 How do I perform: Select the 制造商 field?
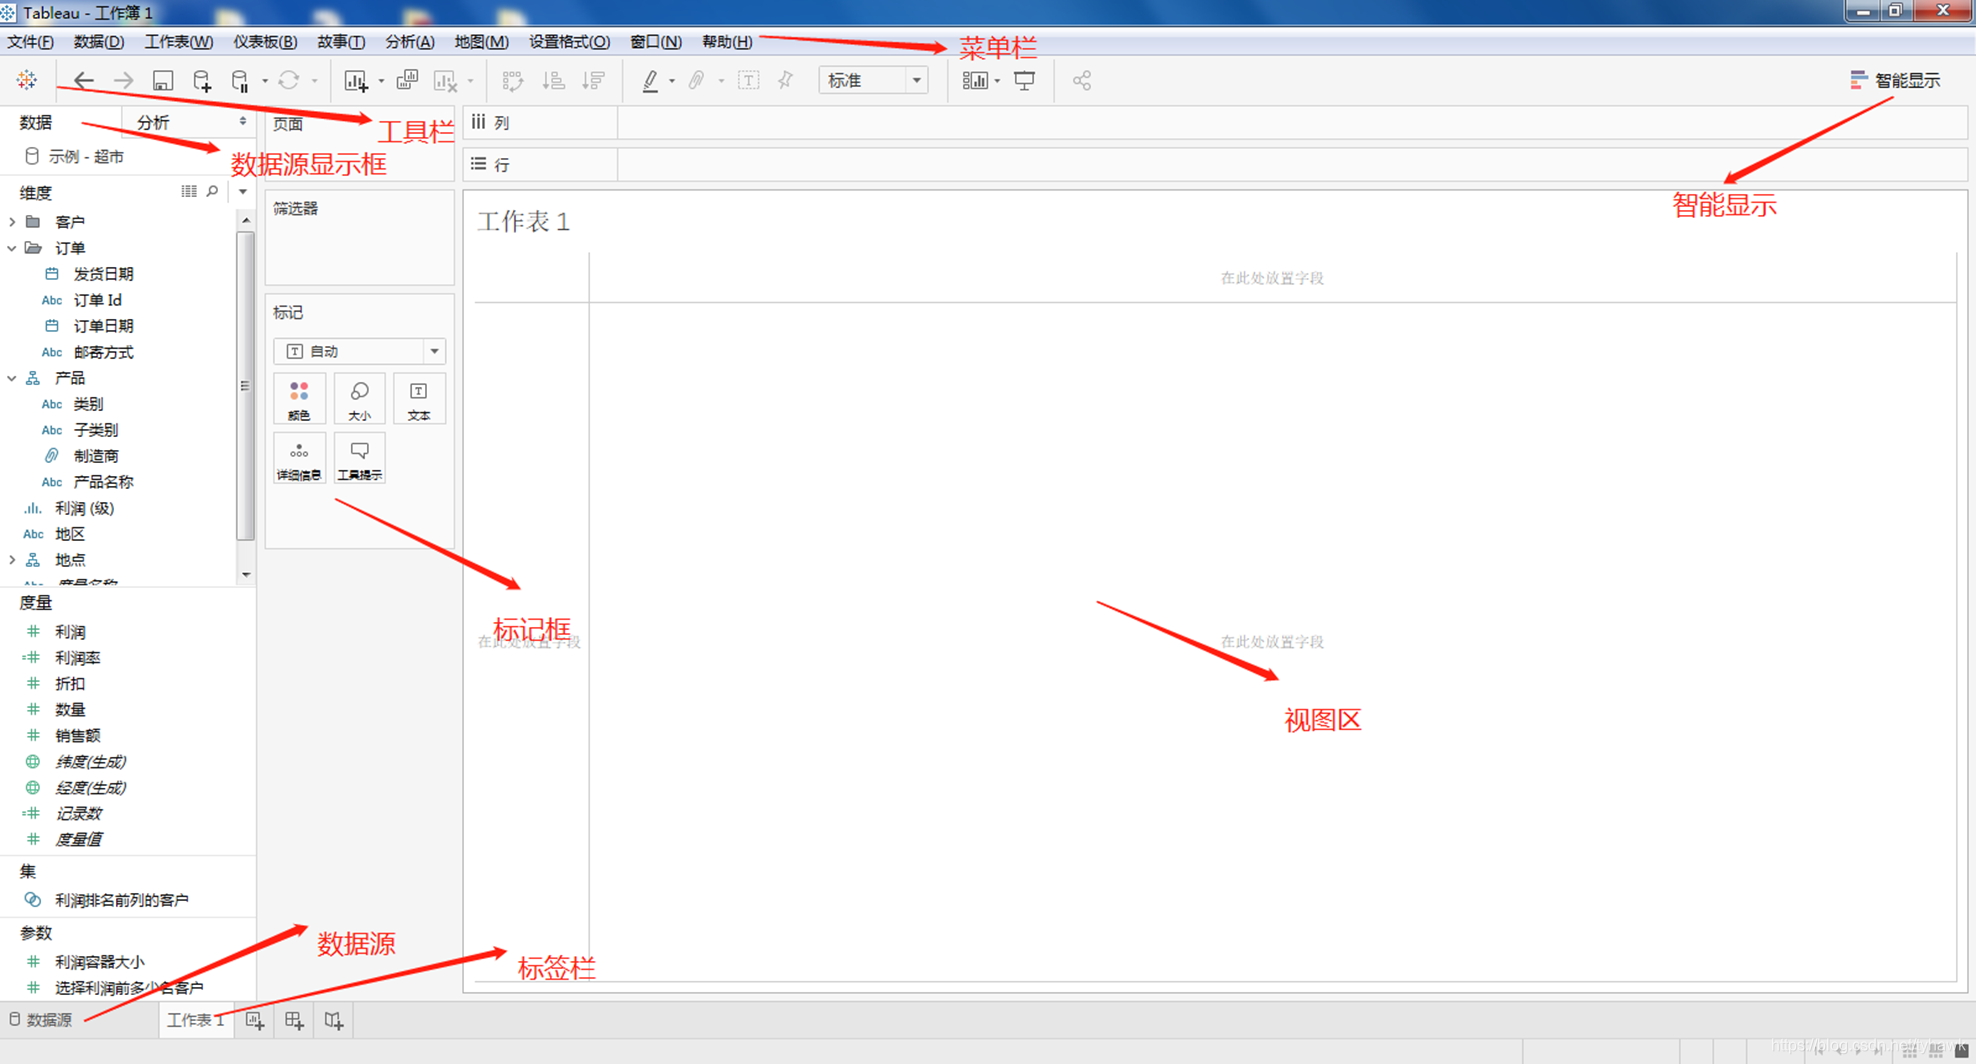click(x=96, y=456)
